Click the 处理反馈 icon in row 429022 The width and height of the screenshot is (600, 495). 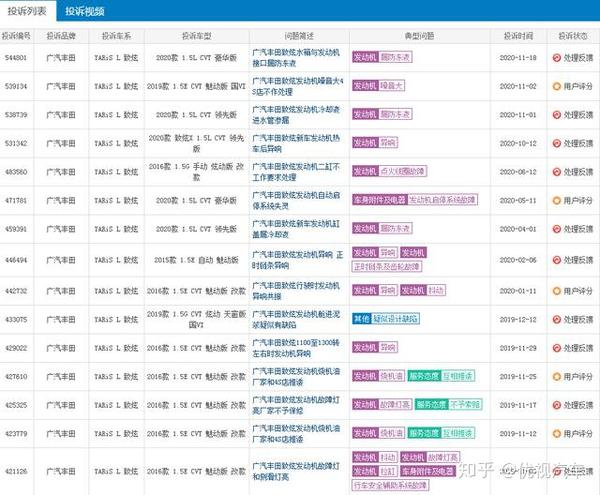coord(556,348)
